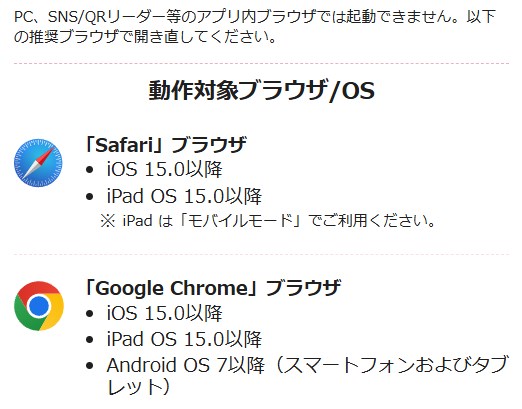The width and height of the screenshot is (522, 409).
Task: Click the 動作対象ブラウザ/OS title
Action: tap(262, 90)
